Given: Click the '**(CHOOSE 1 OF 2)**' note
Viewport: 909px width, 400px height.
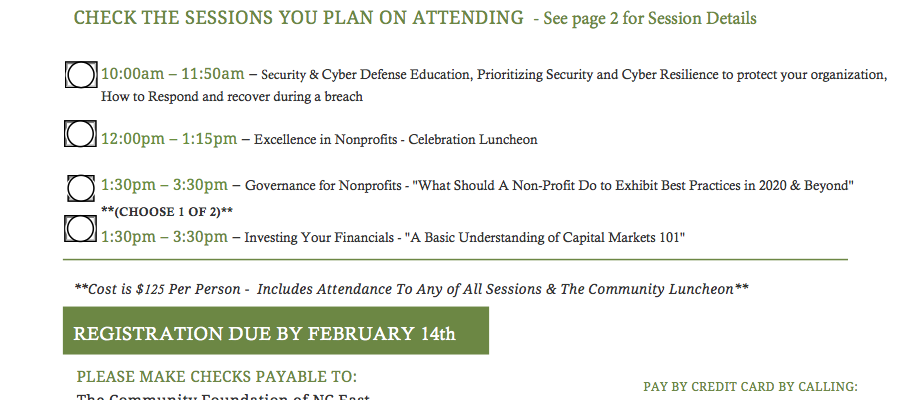Looking at the screenshot, I should (x=167, y=211).
